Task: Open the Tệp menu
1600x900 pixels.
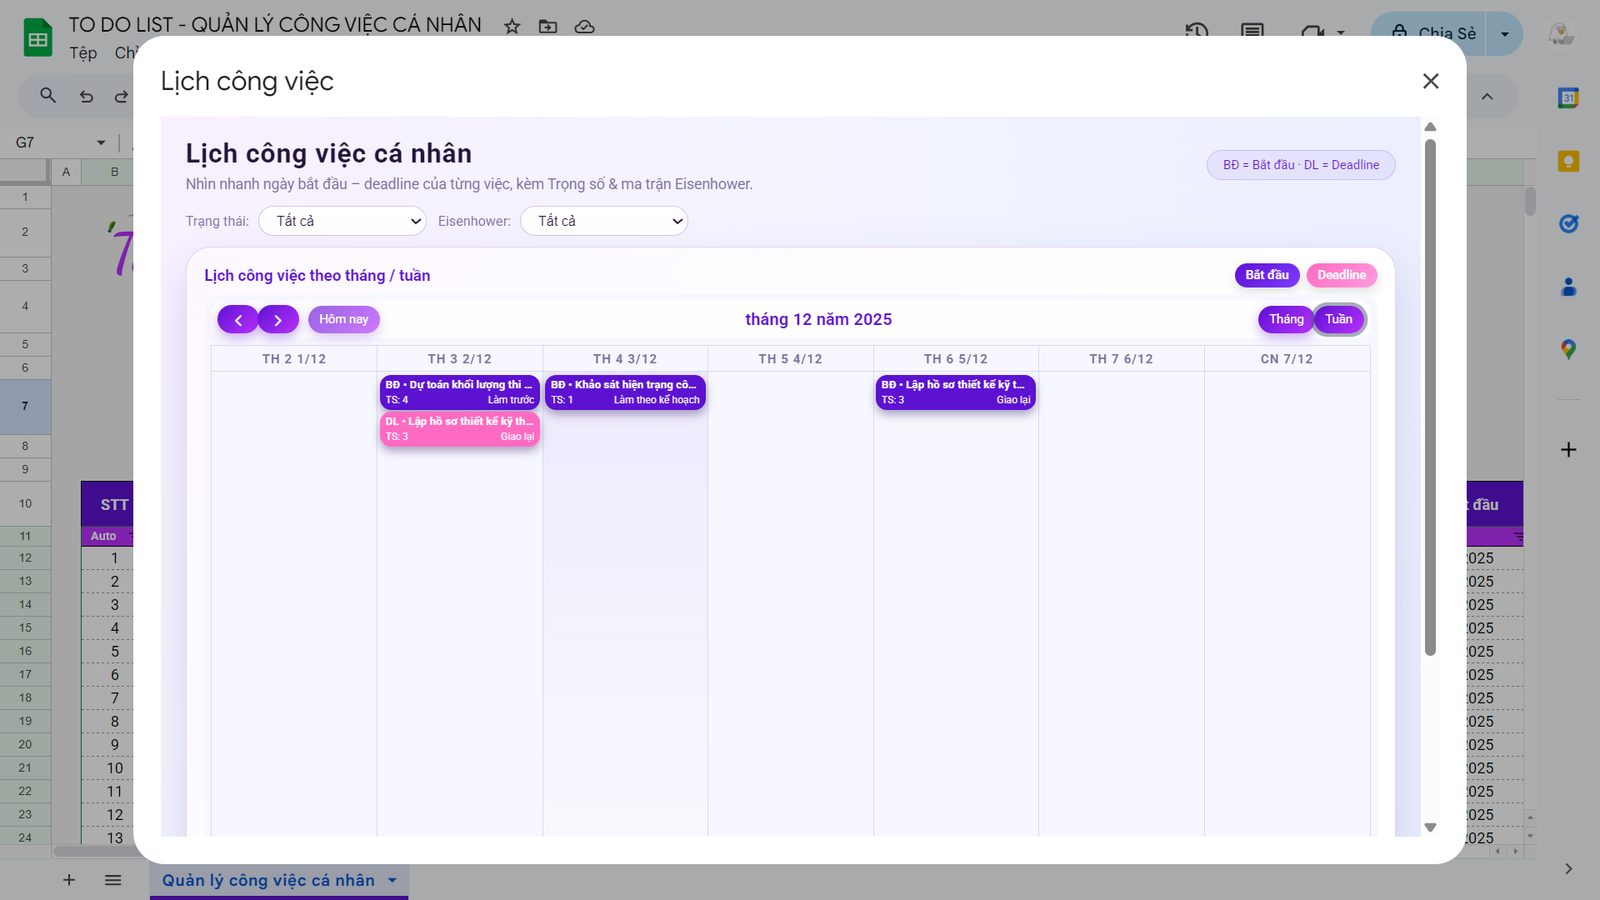Action: (x=83, y=53)
